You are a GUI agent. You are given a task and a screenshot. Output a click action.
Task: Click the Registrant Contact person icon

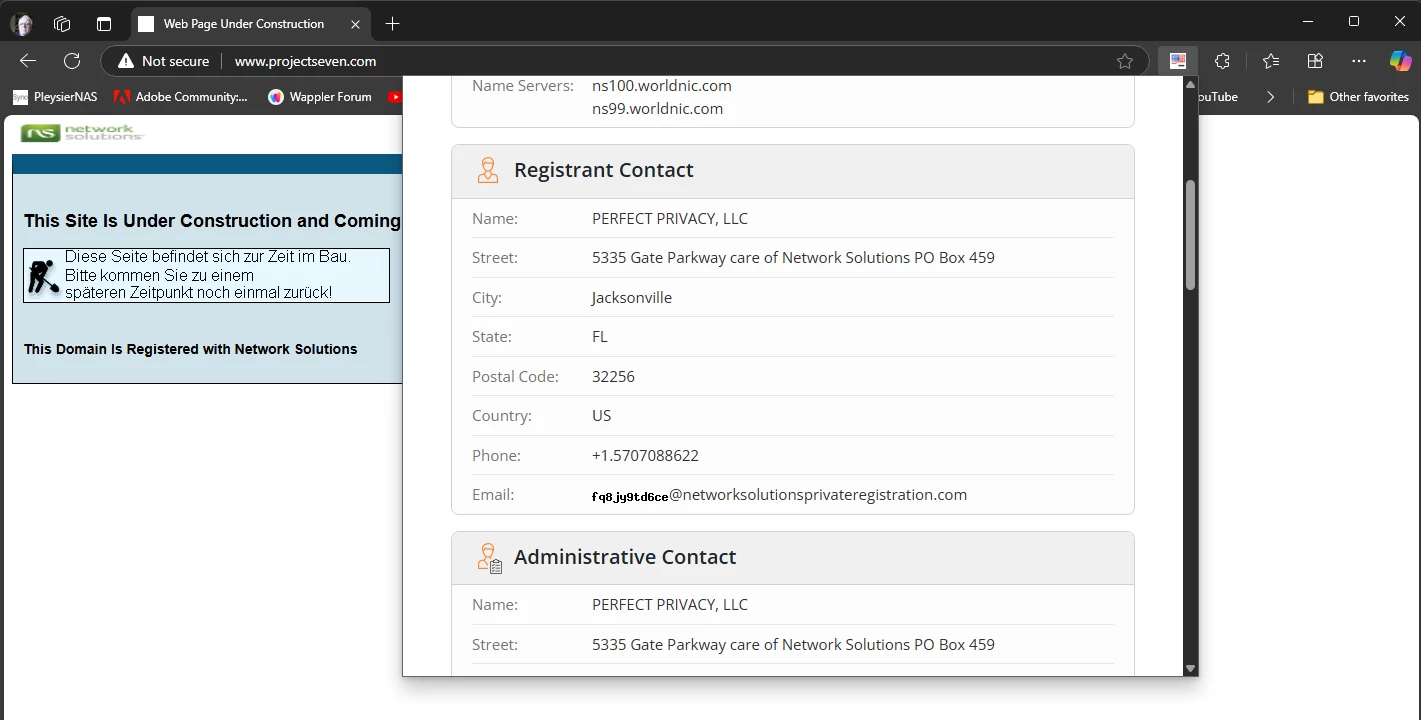click(x=488, y=170)
